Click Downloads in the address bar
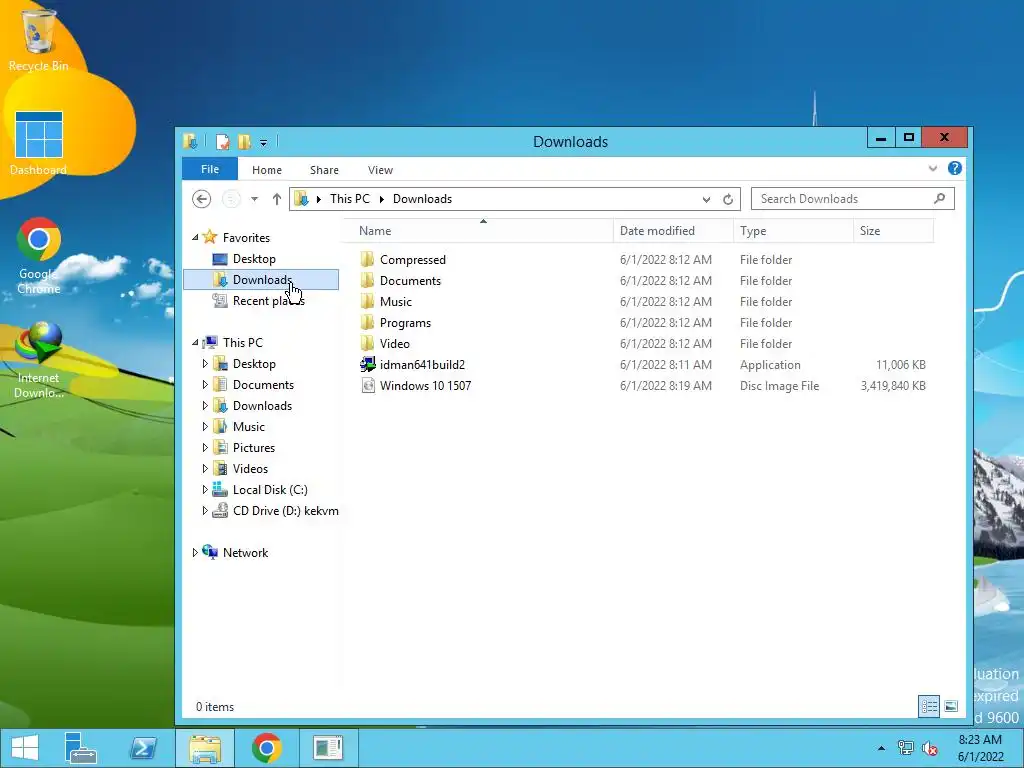Viewport: 1024px width, 768px height. 422,199
